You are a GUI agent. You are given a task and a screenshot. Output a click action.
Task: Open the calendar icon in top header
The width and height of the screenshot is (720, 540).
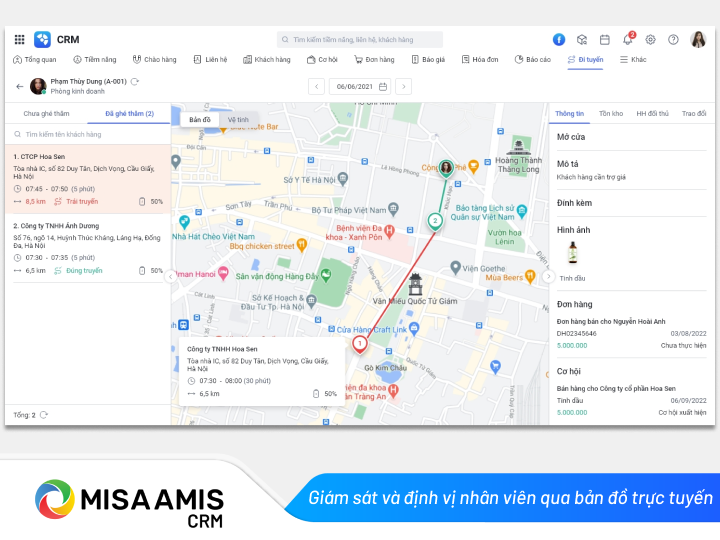pyautogui.click(x=605, y=40)
